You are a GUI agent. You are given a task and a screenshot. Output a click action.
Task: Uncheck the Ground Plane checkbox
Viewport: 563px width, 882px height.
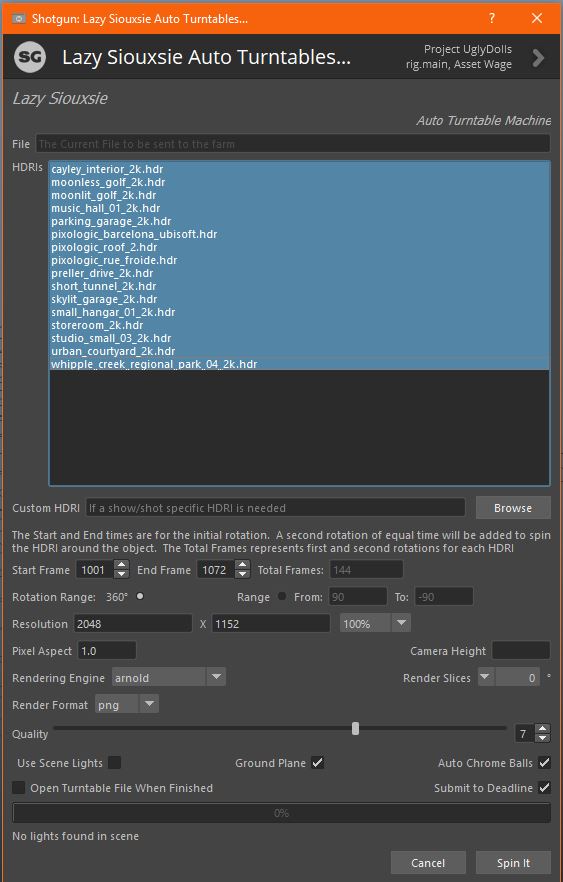tap(318, 762)
